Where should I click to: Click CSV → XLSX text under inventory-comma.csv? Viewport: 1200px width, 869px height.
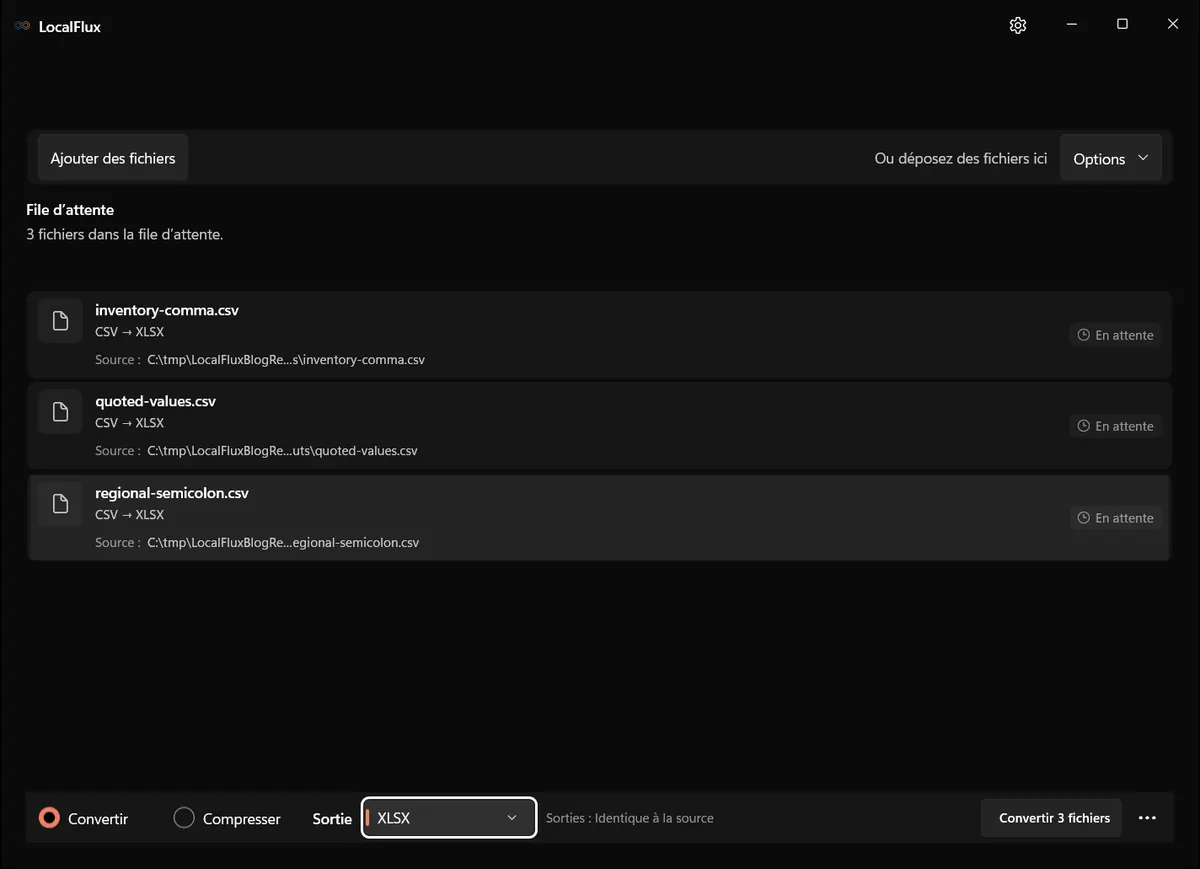[130, 332]
